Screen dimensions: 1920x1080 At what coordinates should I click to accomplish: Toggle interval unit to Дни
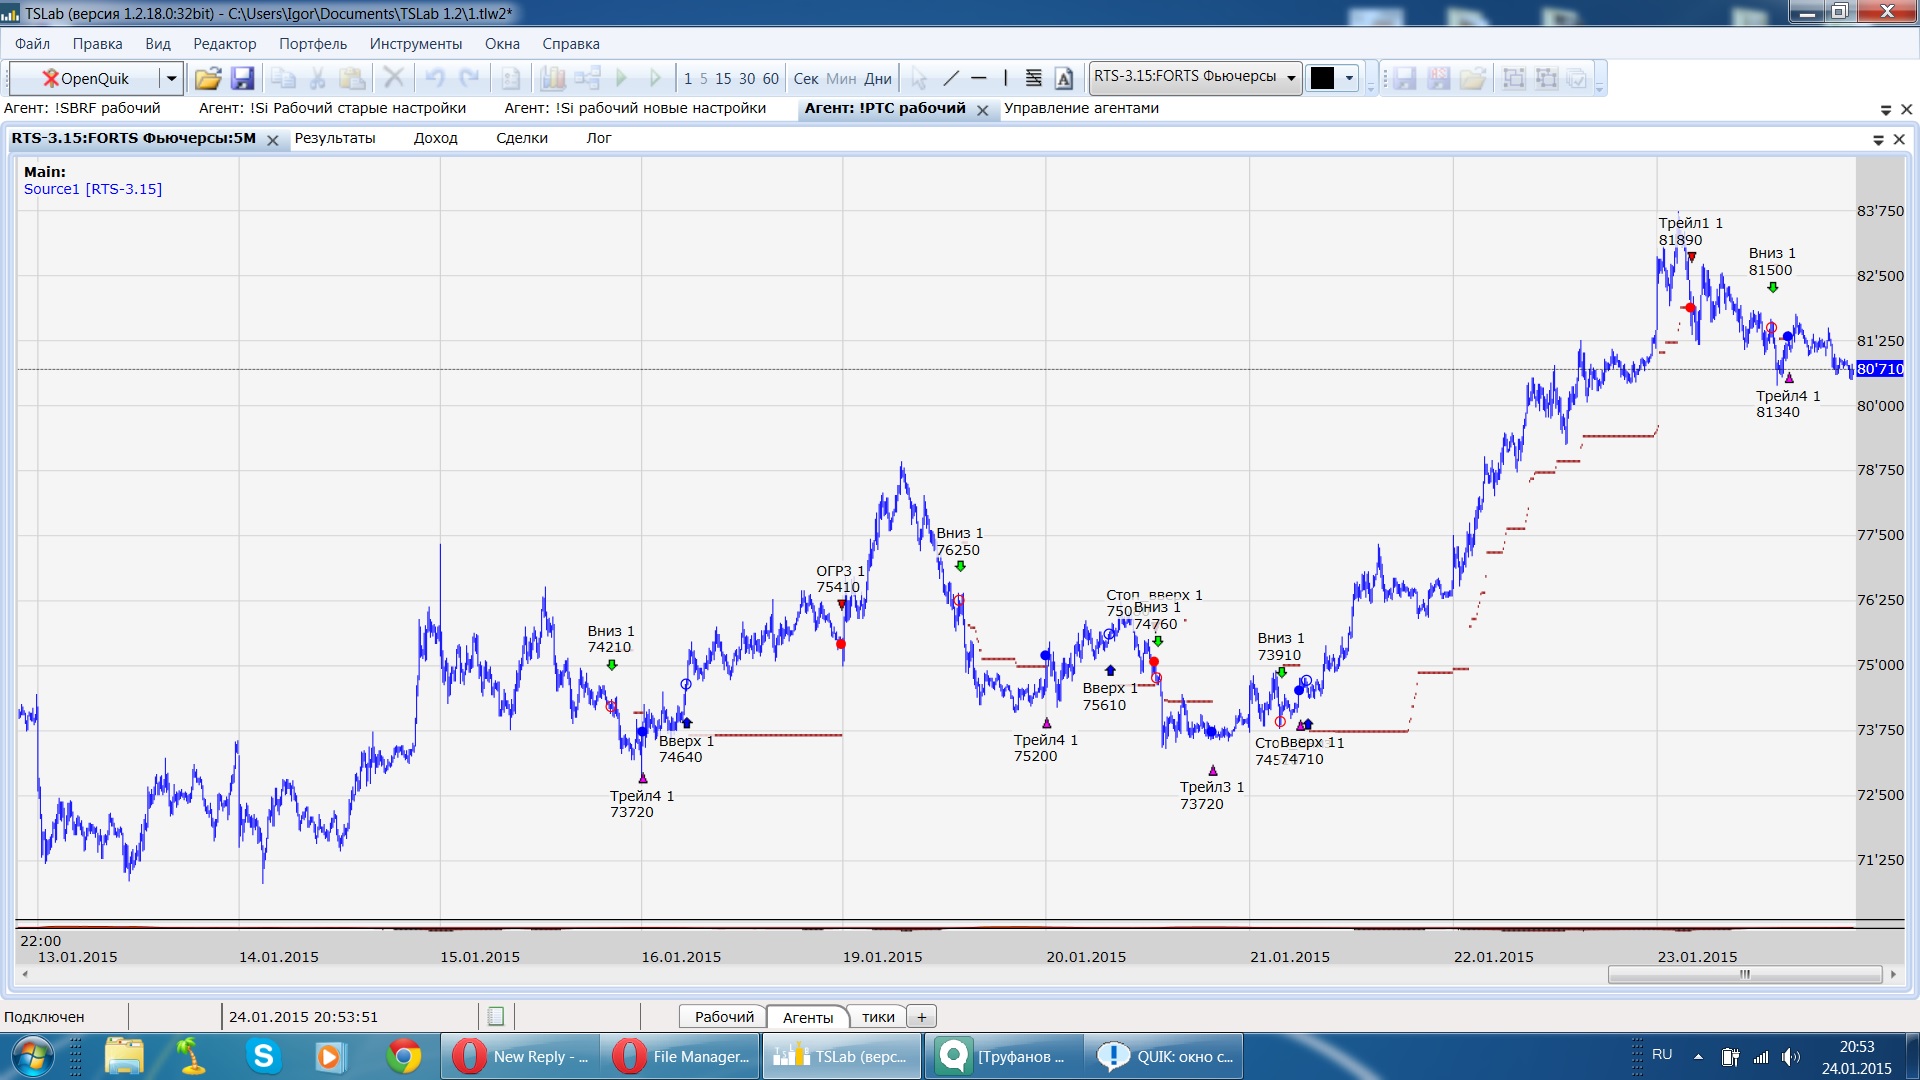(x=877, y=79)
